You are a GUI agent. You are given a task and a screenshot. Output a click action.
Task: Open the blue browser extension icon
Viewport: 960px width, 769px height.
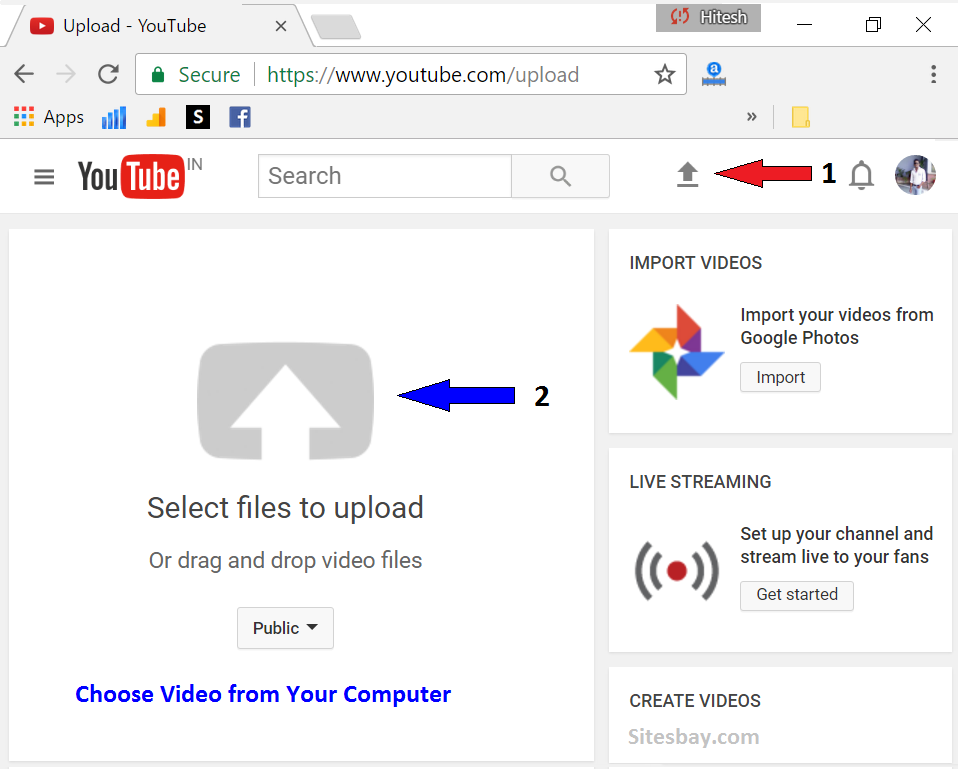(714, 74)
